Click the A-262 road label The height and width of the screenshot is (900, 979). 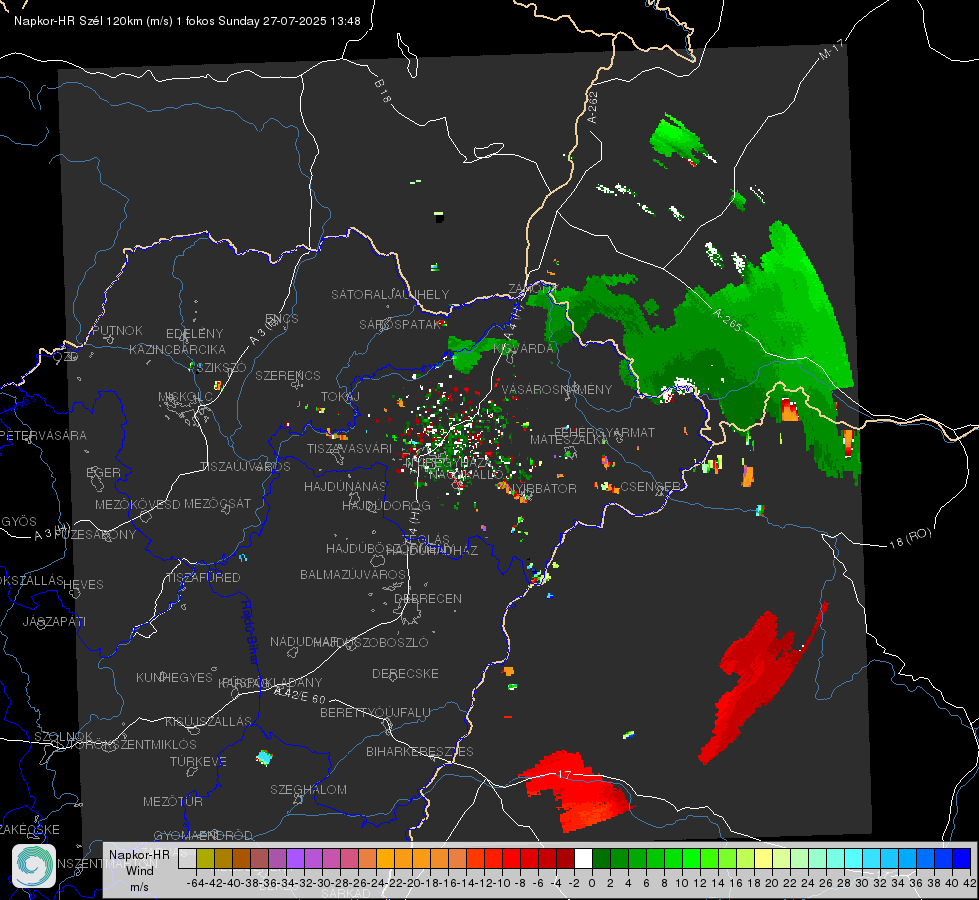coord(593,107)
